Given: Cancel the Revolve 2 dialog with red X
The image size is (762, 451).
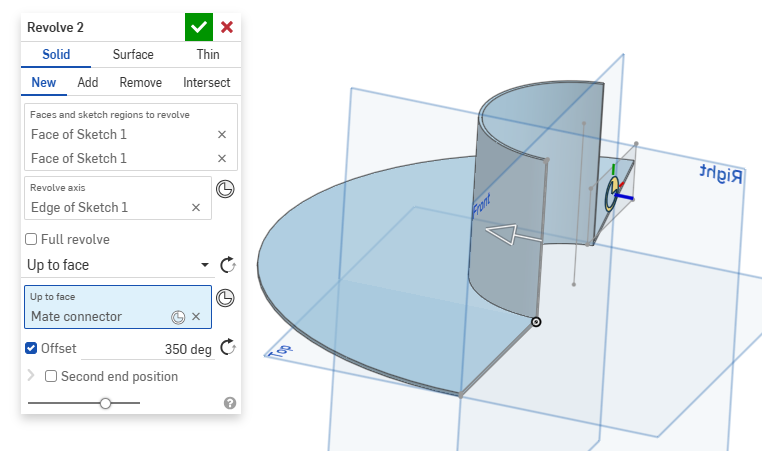Looking at the screenshot, I should 227,27.
